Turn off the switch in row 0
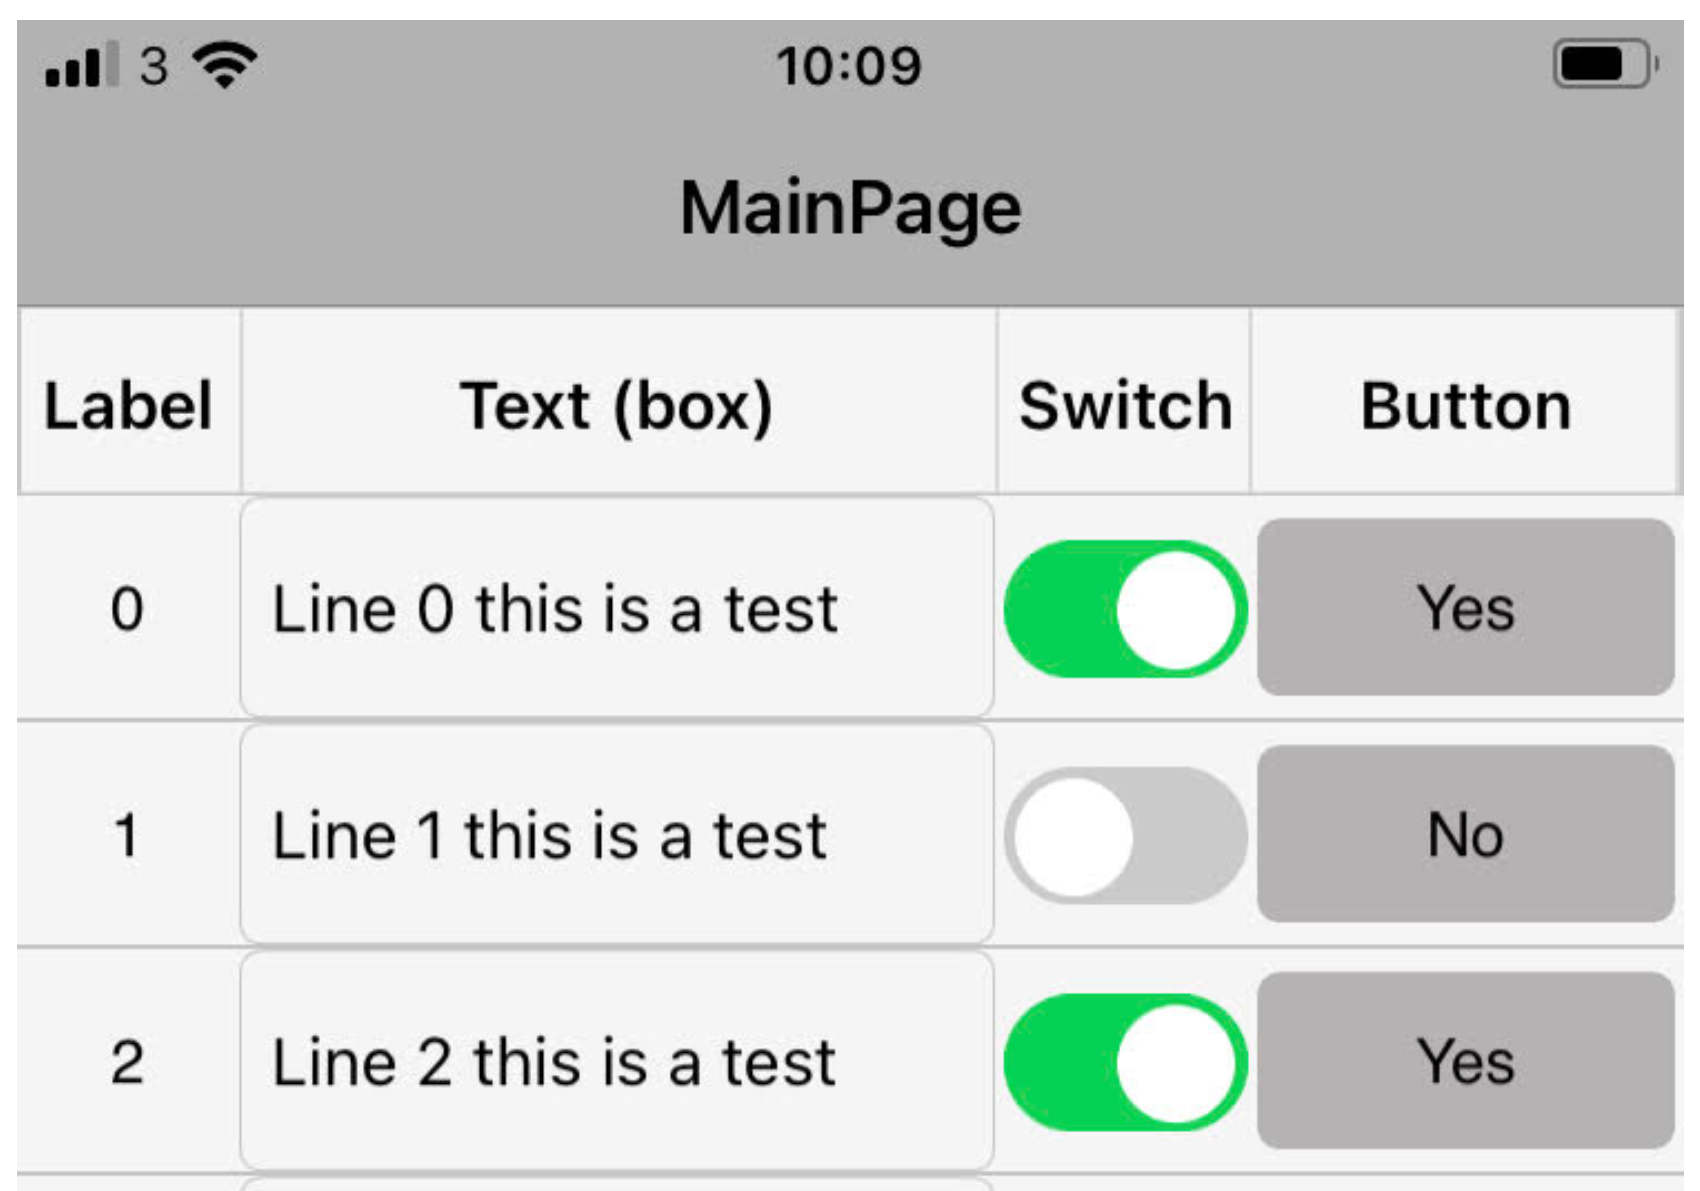Viewport: 1700px width, 1191px height. click(x=1125, y=609)
